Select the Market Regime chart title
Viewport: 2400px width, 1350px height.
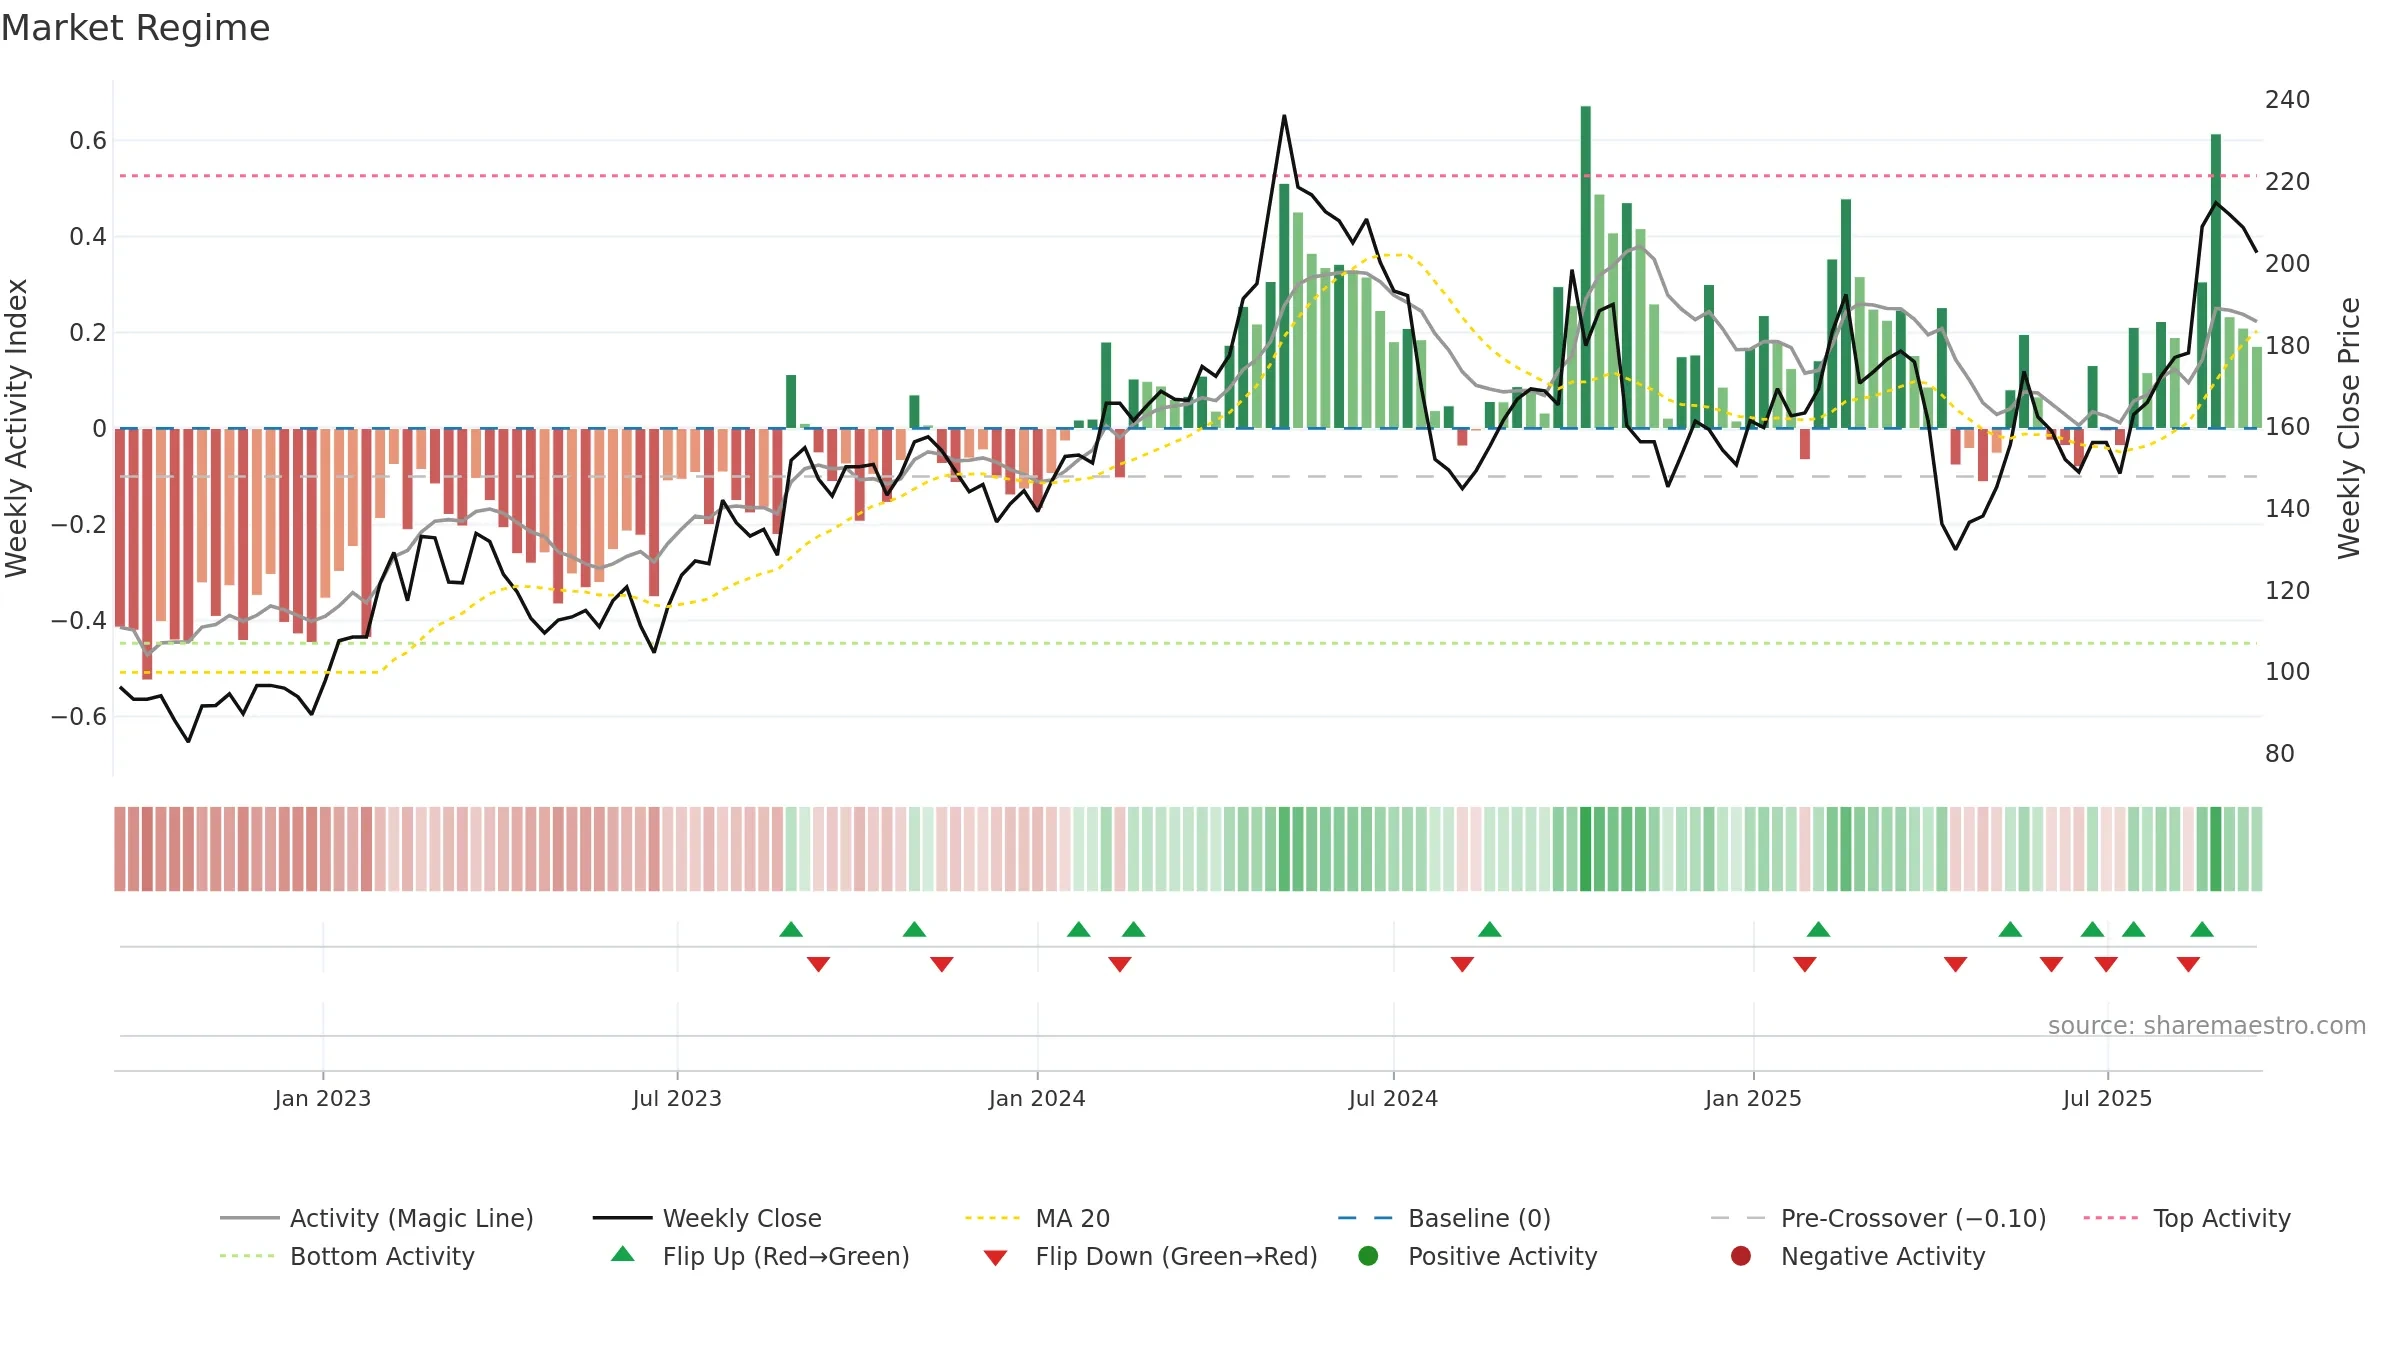135,28
